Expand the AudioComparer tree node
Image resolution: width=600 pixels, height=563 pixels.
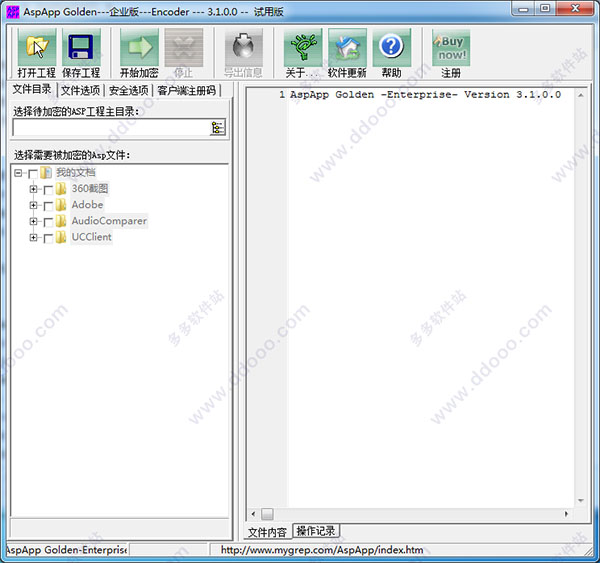coord(33,221)
